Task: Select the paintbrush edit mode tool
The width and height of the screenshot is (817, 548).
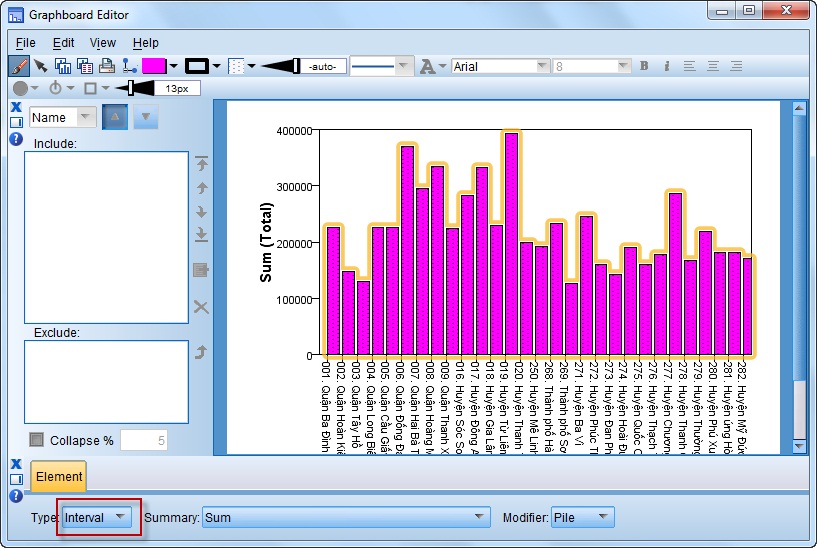Action: click(18, 66)
